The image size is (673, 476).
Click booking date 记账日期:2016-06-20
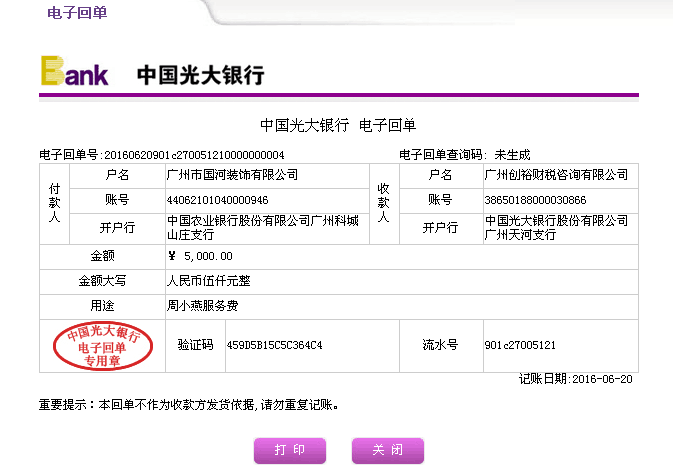click(x=576, y=379)
